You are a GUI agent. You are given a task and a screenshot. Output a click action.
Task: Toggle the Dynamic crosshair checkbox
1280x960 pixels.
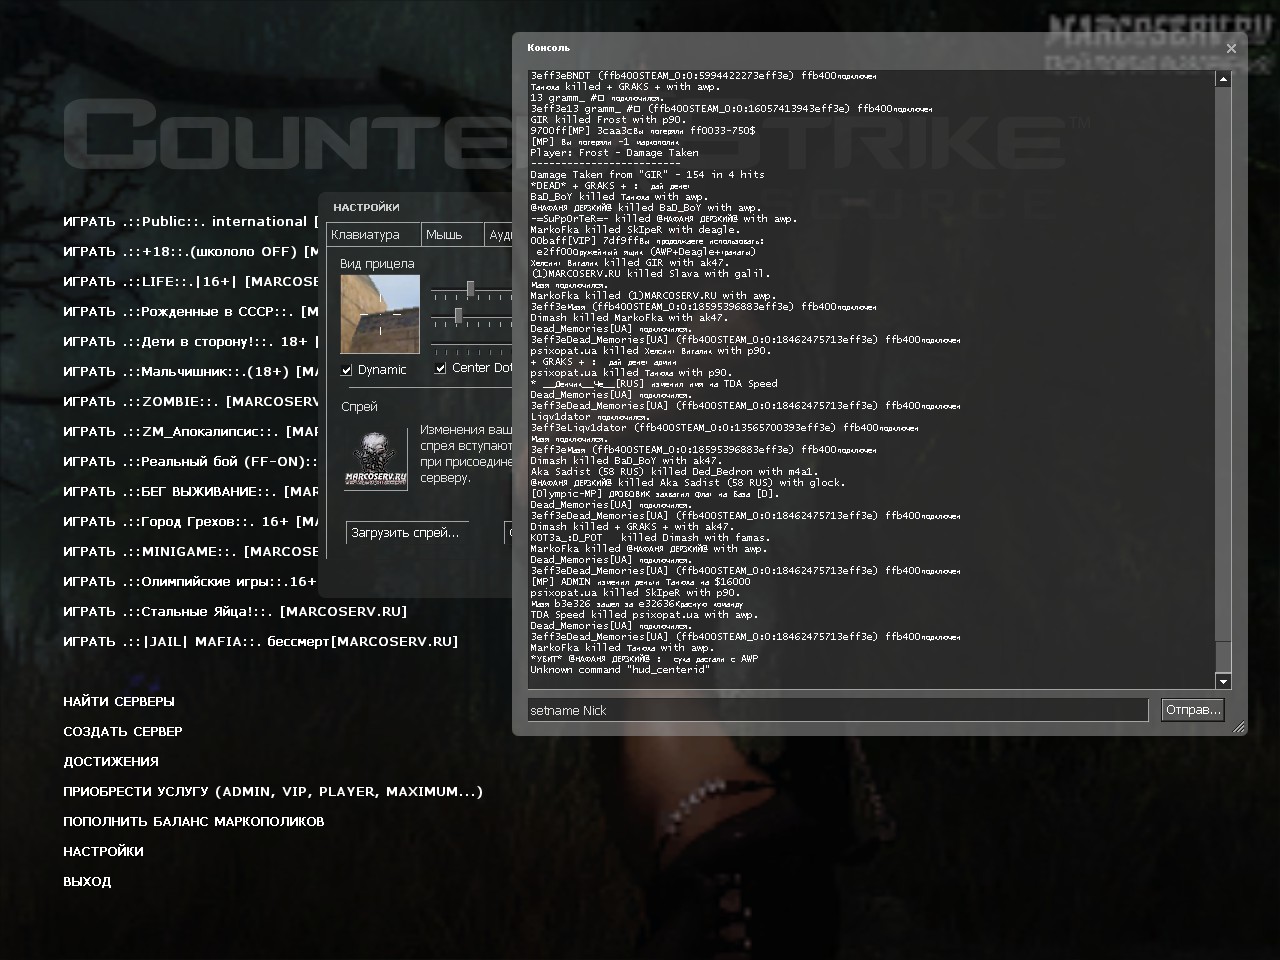pyautogui.click(x=347, y=370)
